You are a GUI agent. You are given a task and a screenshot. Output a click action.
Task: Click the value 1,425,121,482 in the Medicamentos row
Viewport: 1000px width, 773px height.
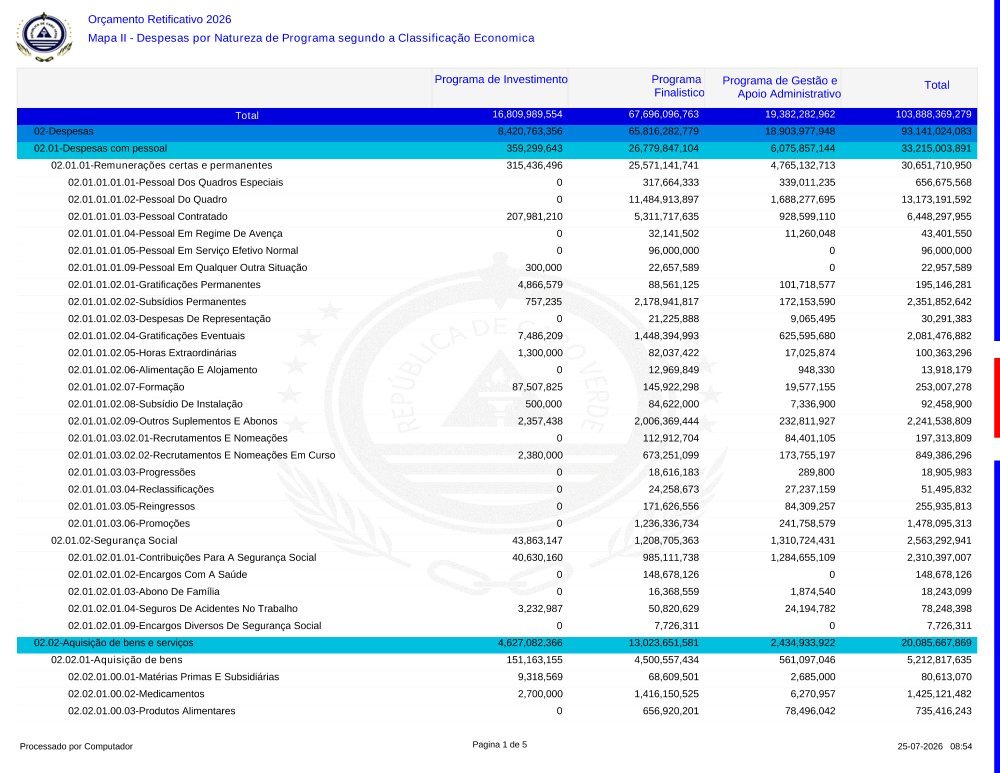(939, 694)
